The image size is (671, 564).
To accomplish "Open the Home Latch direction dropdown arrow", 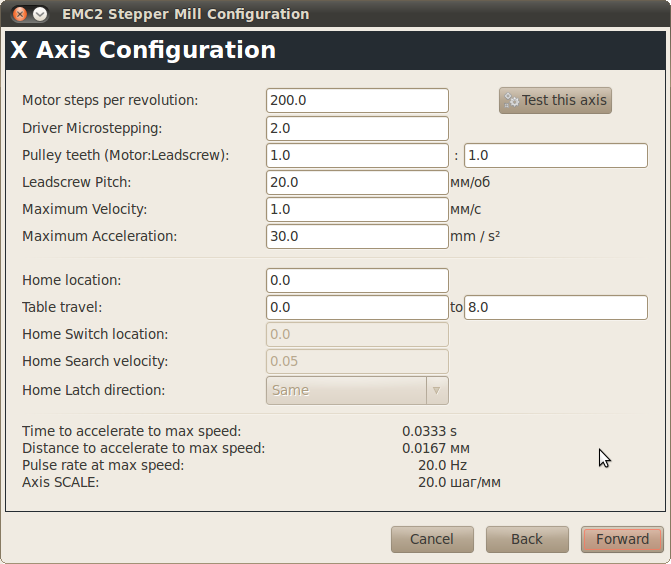I will tap(437, 390).
